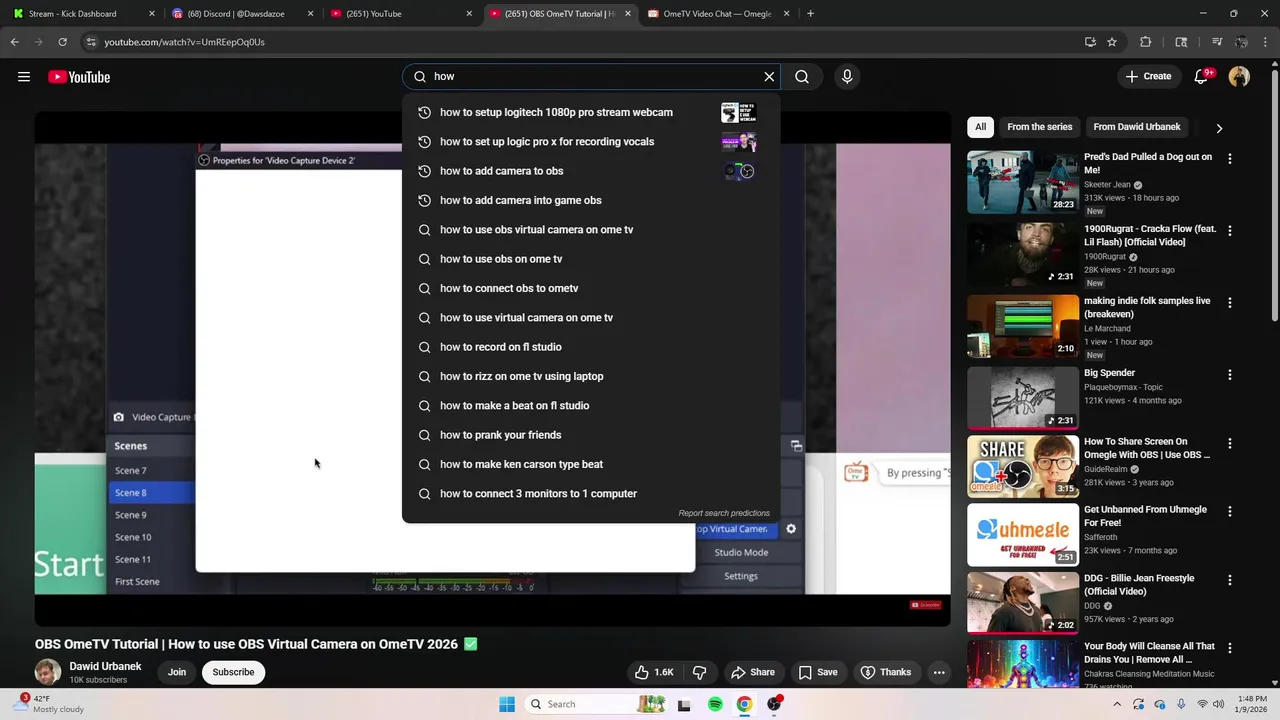Select suggestion 'how to connect obs to ometv'
Image resolution: width=1280 pixels, height=720 pixels.
590,288
